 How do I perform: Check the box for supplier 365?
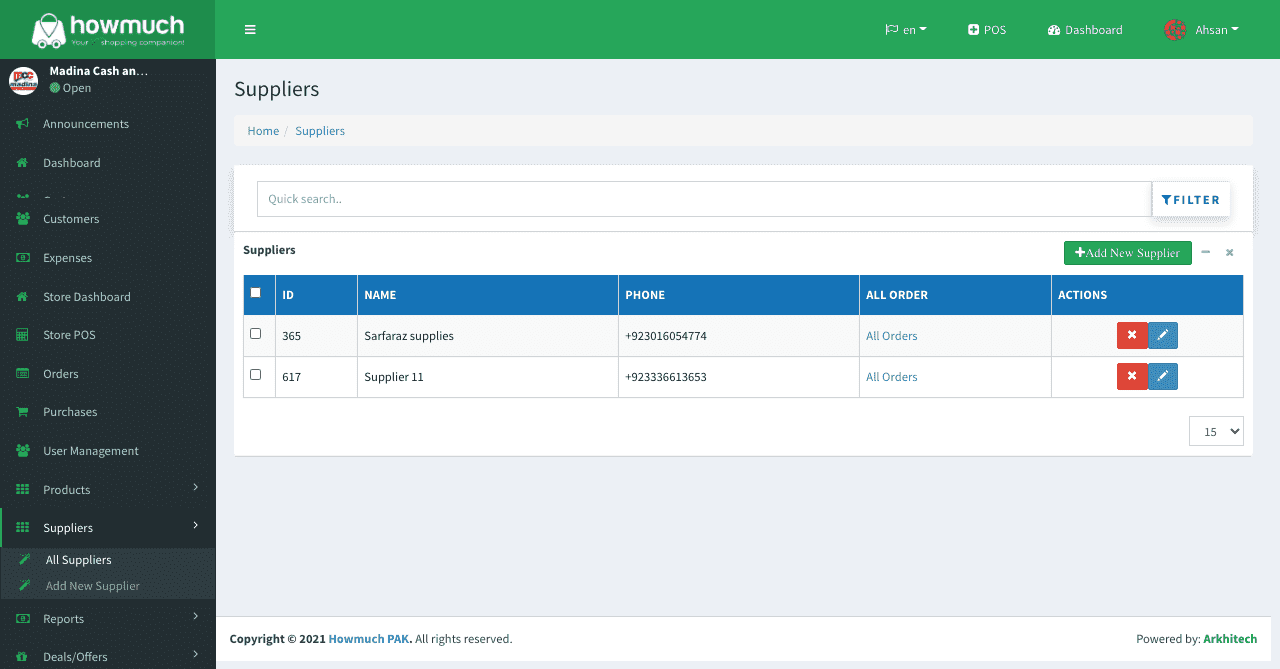[x=255, y=334]
